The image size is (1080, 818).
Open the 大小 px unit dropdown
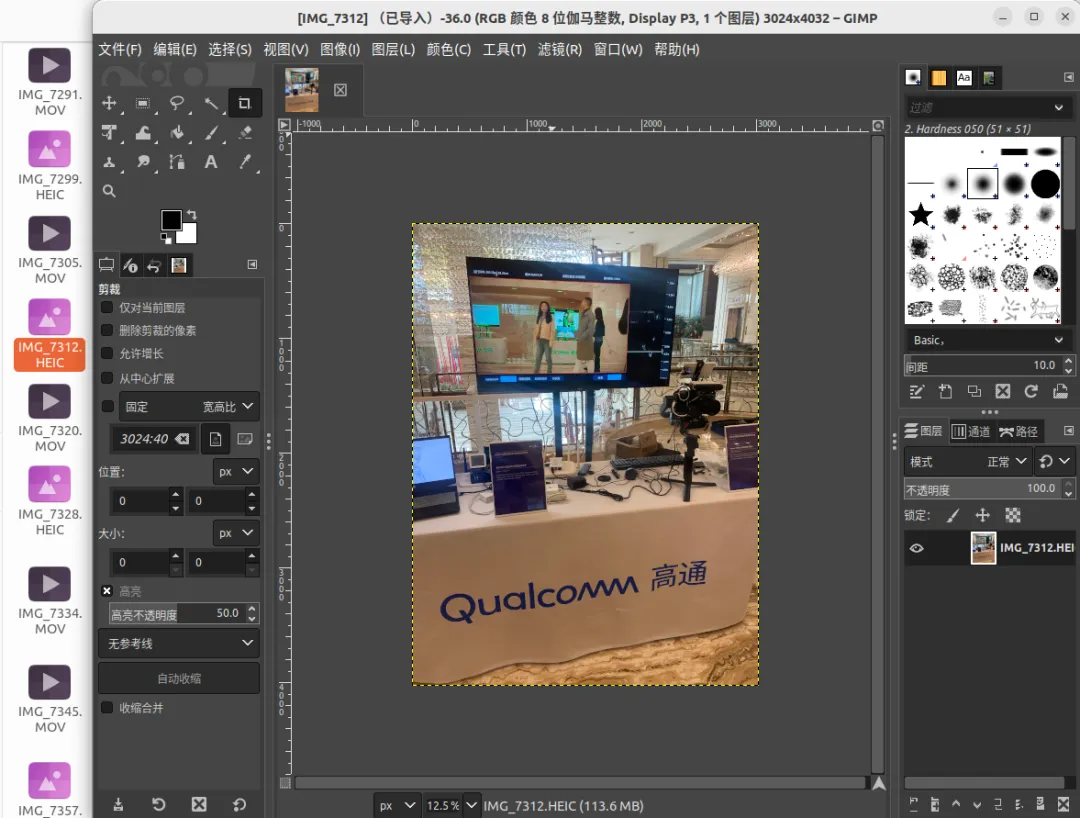point(236,533)
